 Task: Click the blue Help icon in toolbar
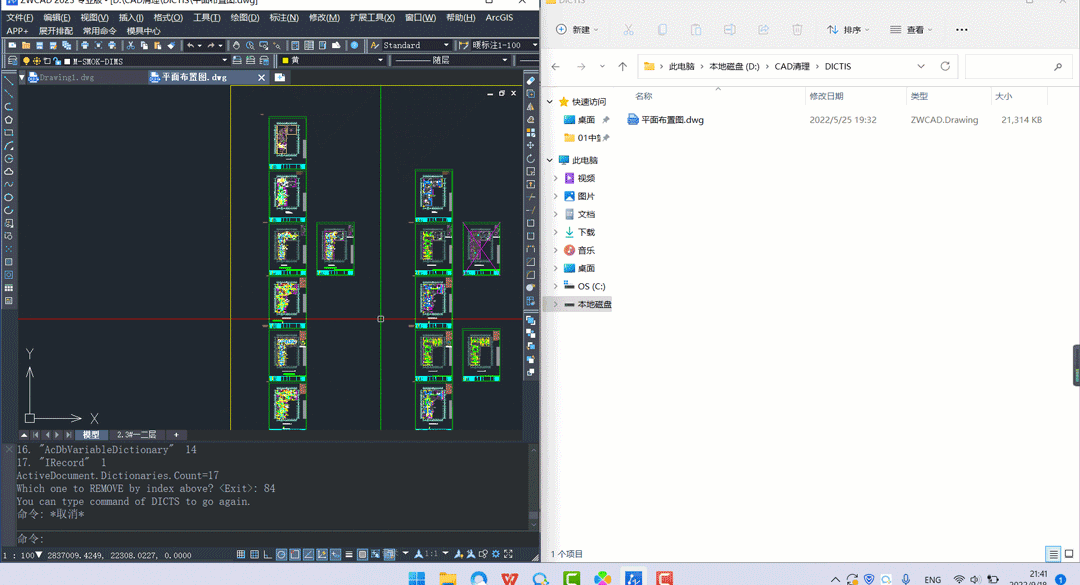click(355, 45)
